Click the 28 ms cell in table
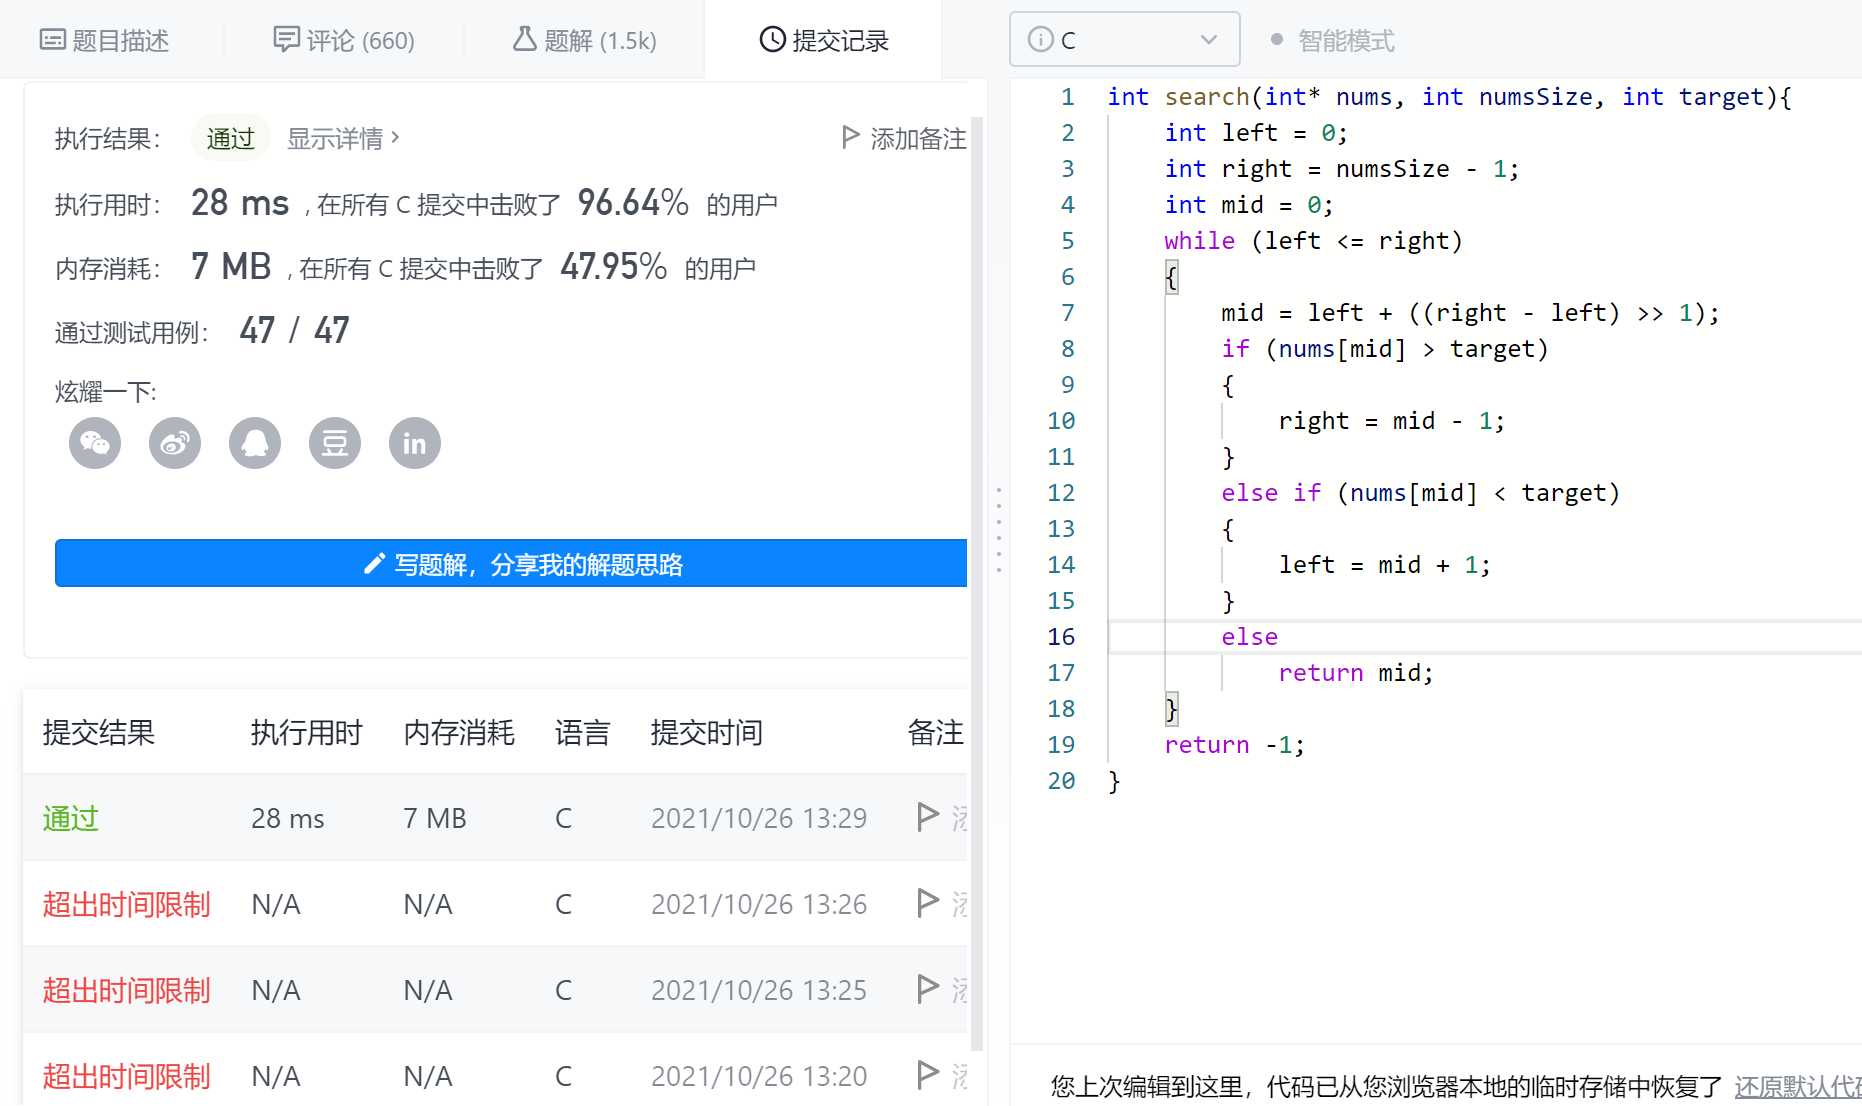The width and height of the screenshot is (1862, 1106). click(x=288, y=818)
